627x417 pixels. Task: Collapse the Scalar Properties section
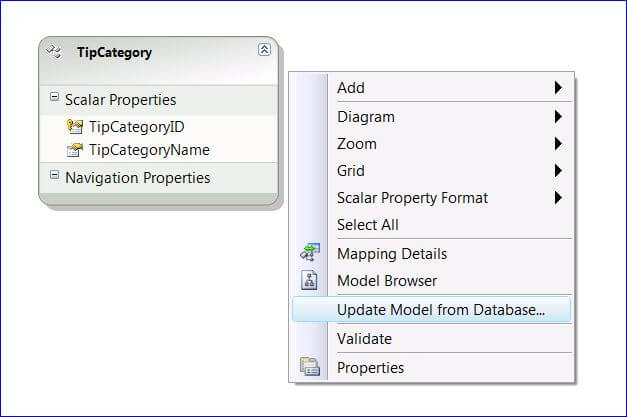54,96
